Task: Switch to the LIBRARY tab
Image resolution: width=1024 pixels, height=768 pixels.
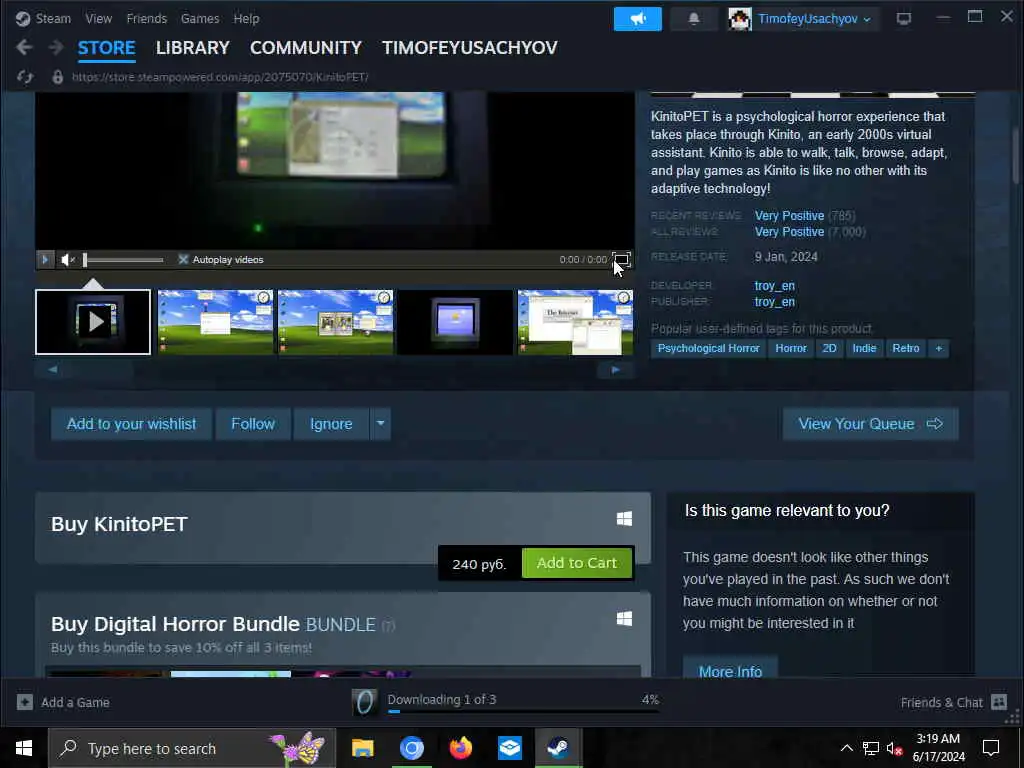Action: click(193, 48)
